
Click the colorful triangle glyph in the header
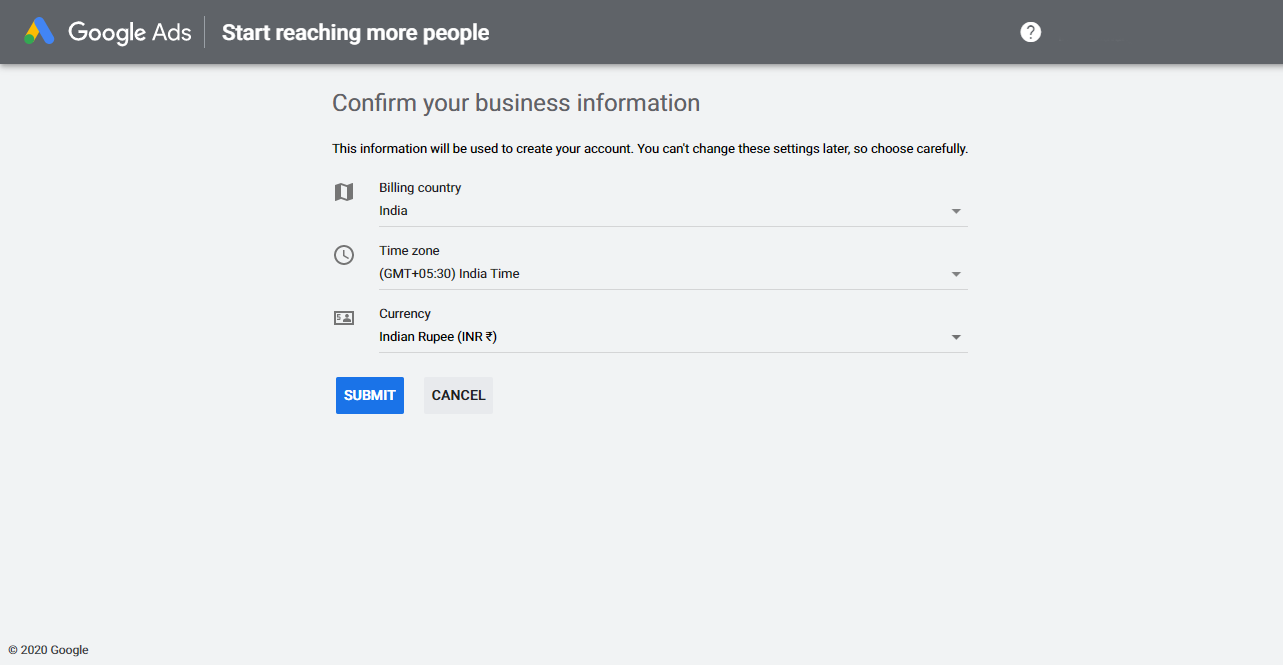pyautogui.click(x=39, y=31)
